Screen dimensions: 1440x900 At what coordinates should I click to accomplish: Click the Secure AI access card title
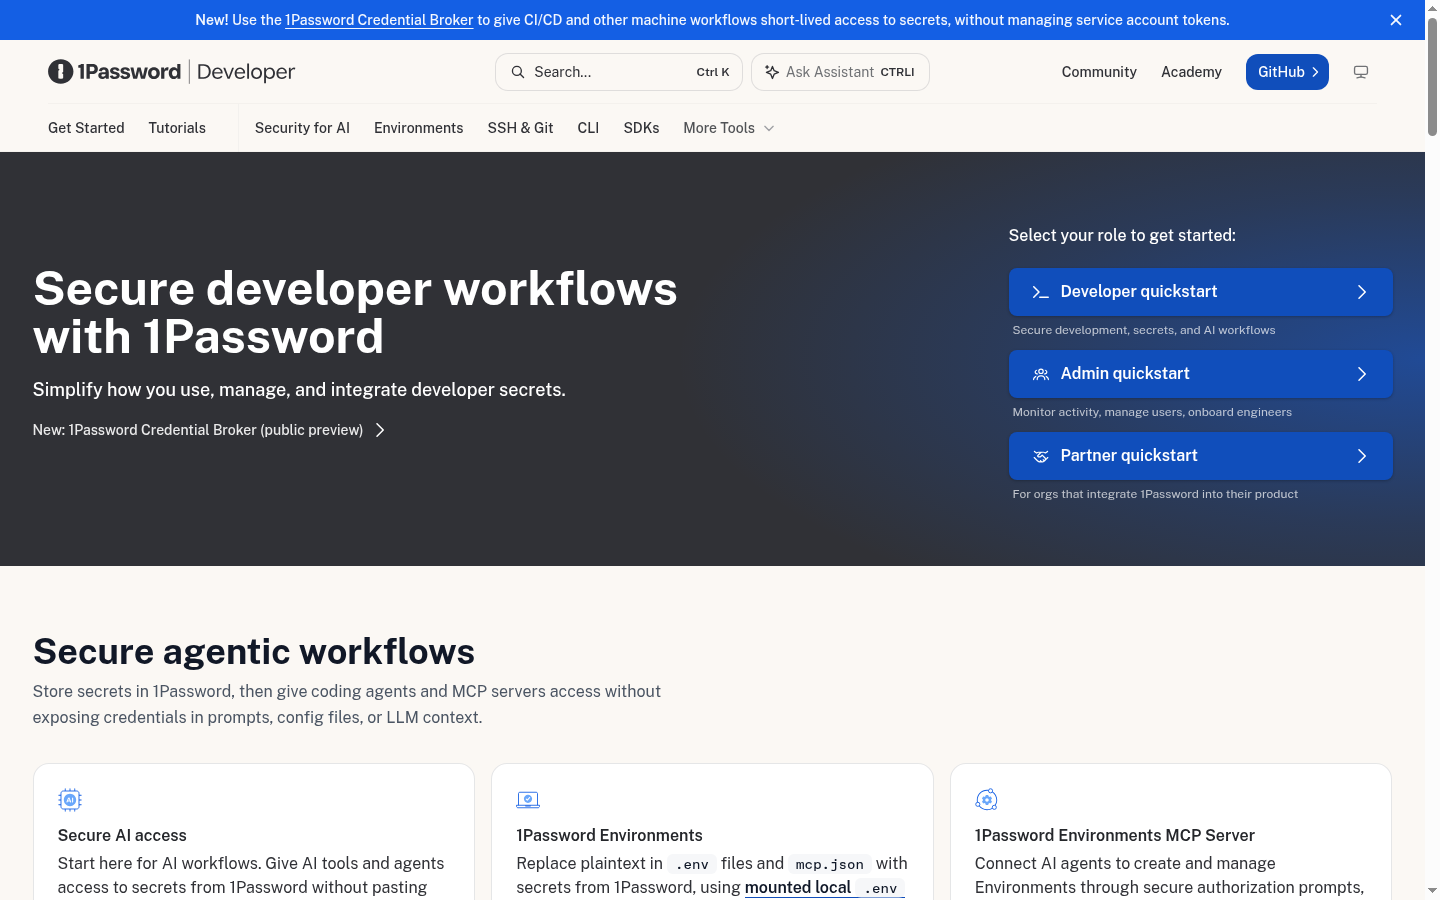tap(122, 836)
